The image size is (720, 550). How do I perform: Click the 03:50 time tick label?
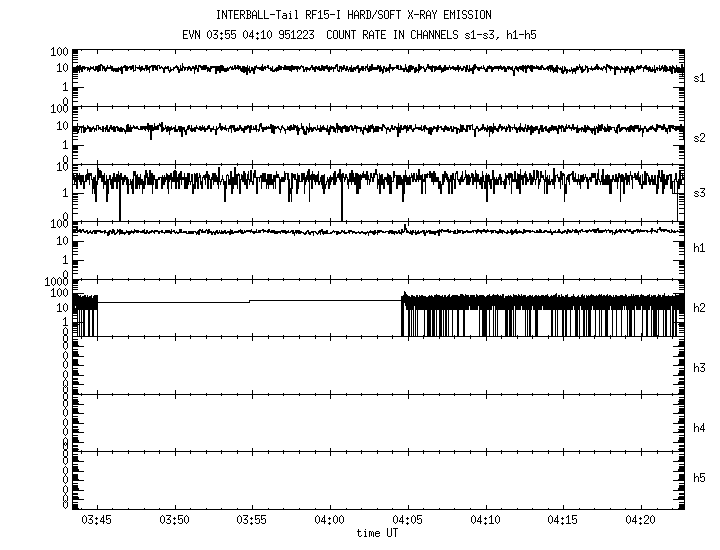click(174, 521)
